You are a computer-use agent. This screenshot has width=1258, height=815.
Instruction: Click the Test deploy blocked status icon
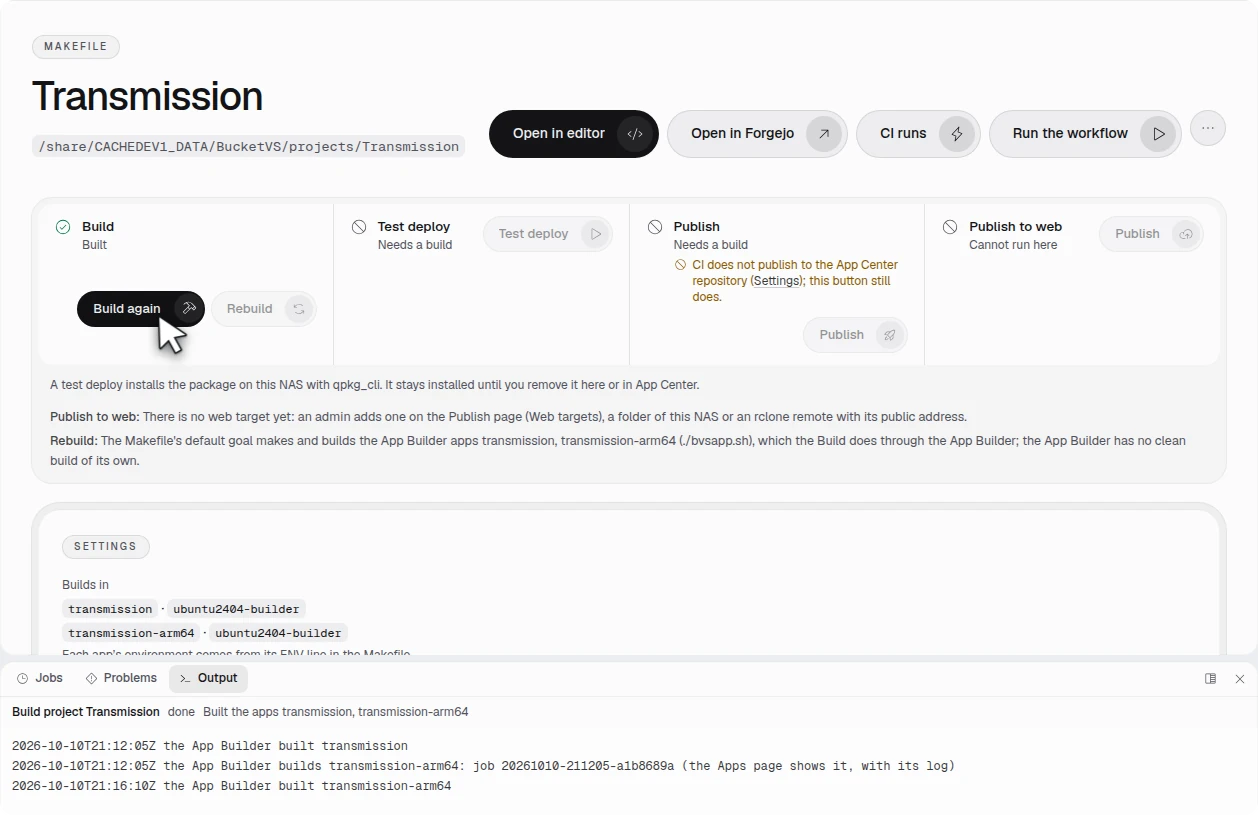[359, 227]
